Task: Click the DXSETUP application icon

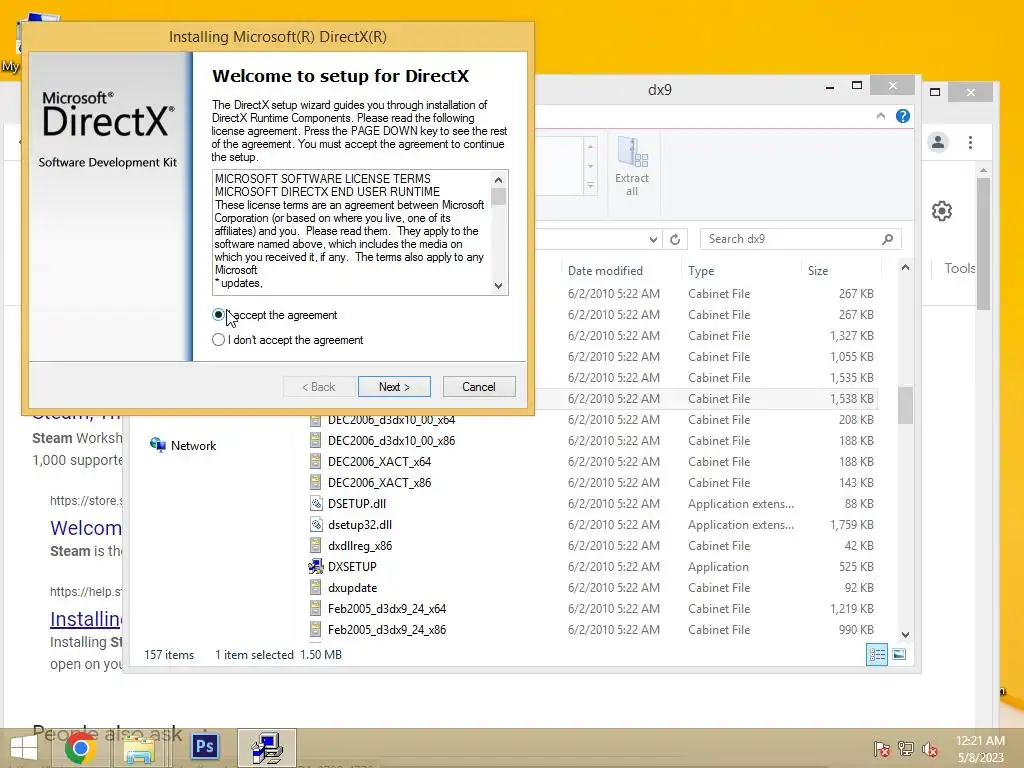Action: pyautogui.click(x=315, y=566)
